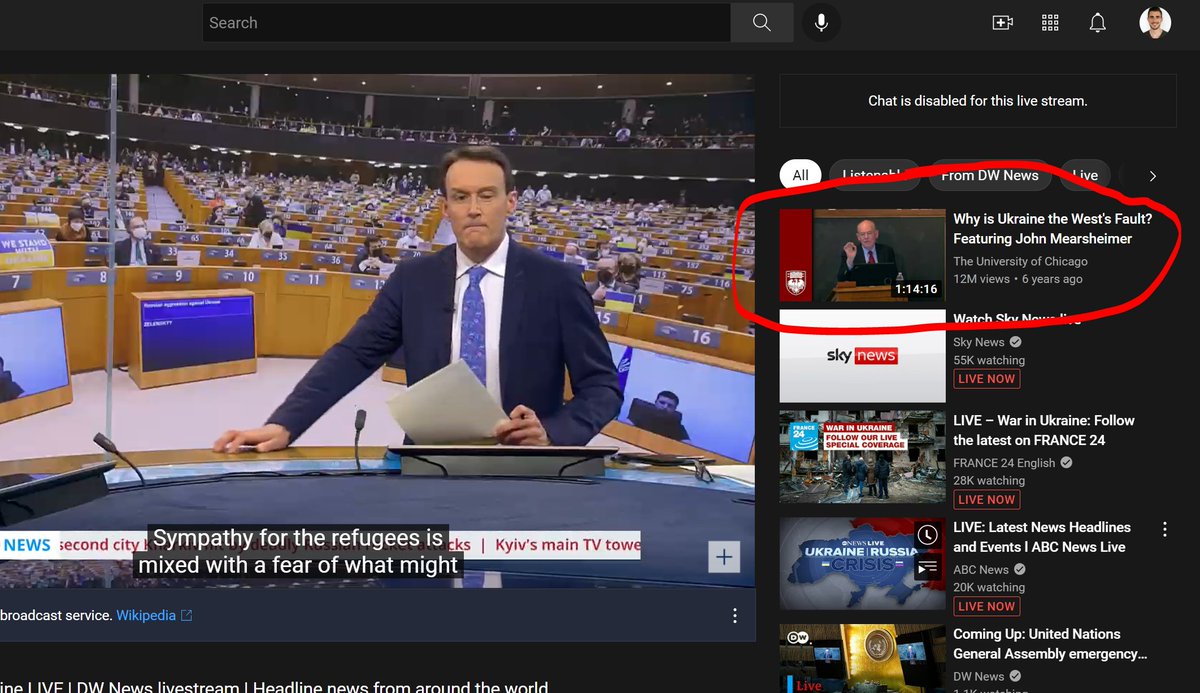Click 'Chat is disabled for this live stream' notice
Screen dimensions: 1200x693
pos(978,100)
